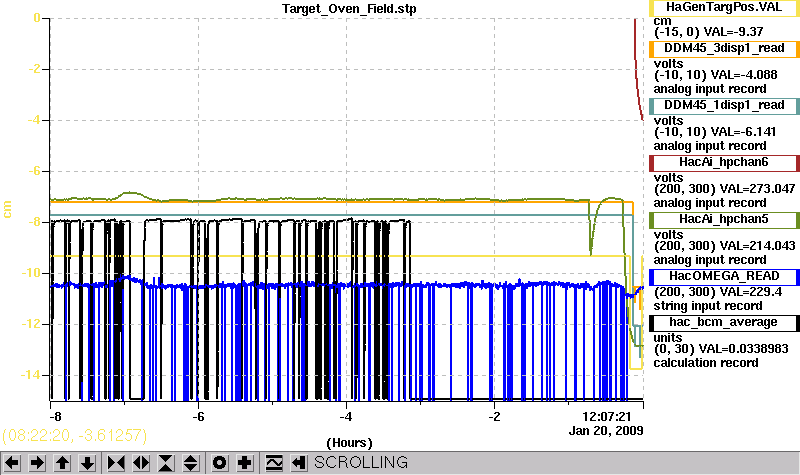Select the HacOMEGA_READ curve legend
The width and height of the screenshot is (800, 475).
click(724, 277)
